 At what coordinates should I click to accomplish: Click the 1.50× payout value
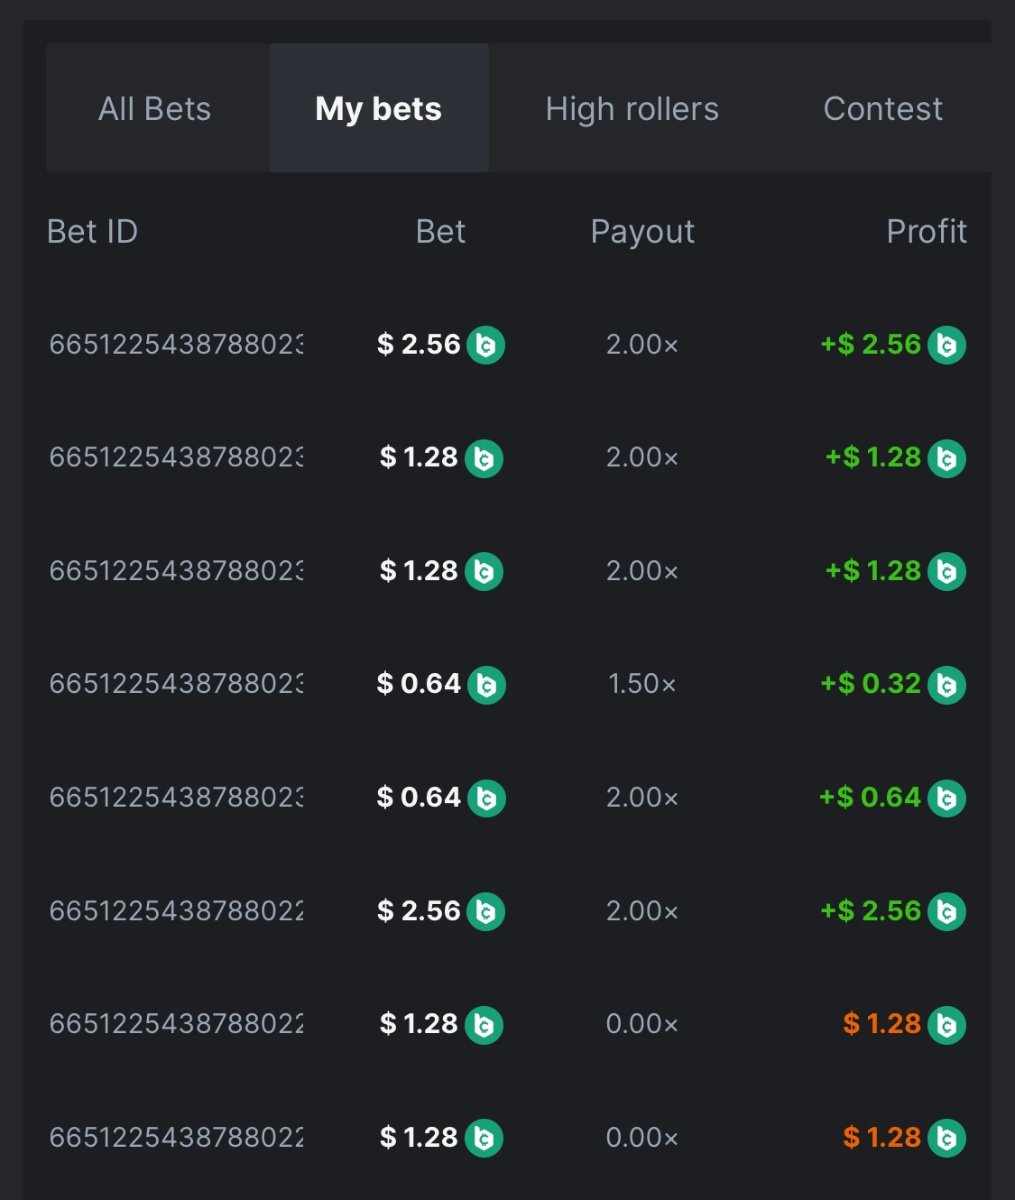point(642,684)
